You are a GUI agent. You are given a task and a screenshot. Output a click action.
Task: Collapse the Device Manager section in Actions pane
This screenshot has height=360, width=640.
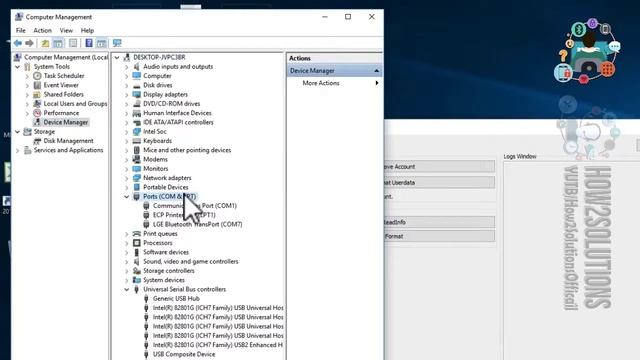point(376,71)
